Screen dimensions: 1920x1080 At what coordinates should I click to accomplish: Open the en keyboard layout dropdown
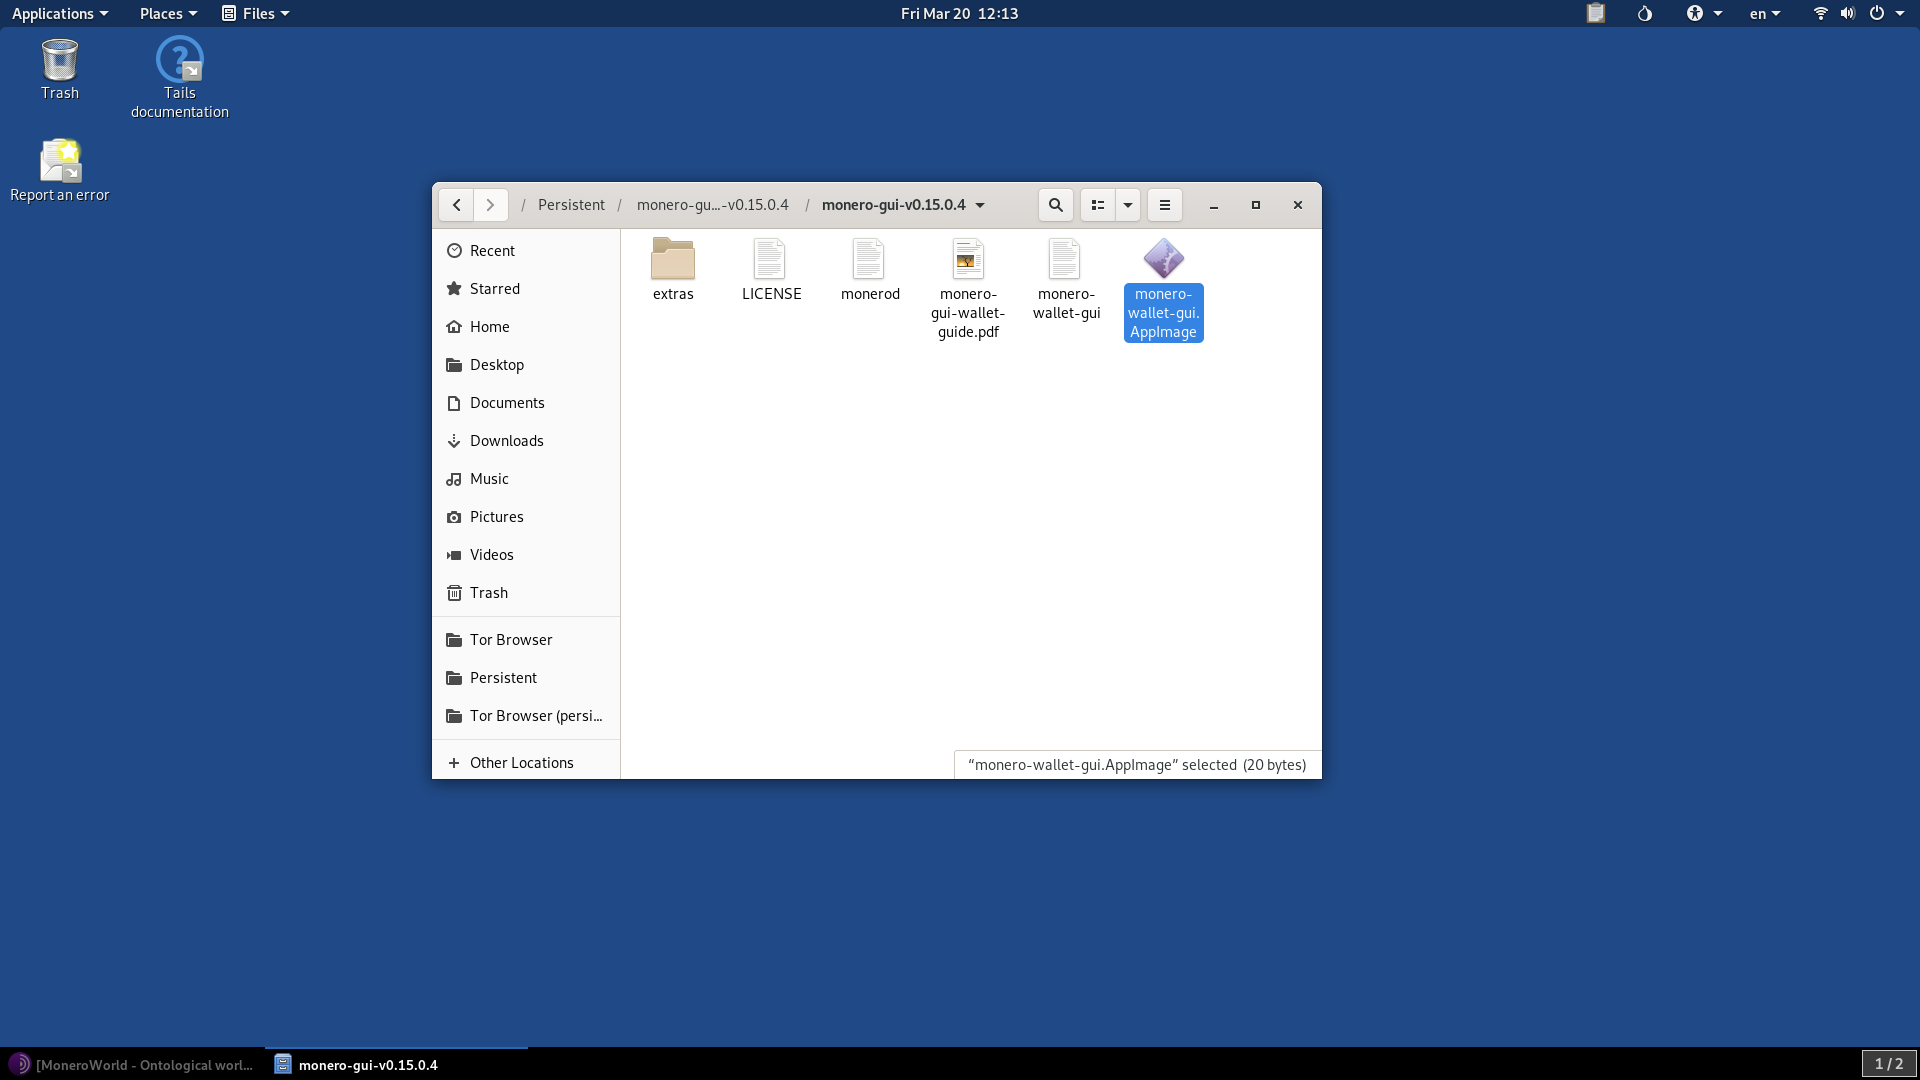click(x=1764, y=13)
